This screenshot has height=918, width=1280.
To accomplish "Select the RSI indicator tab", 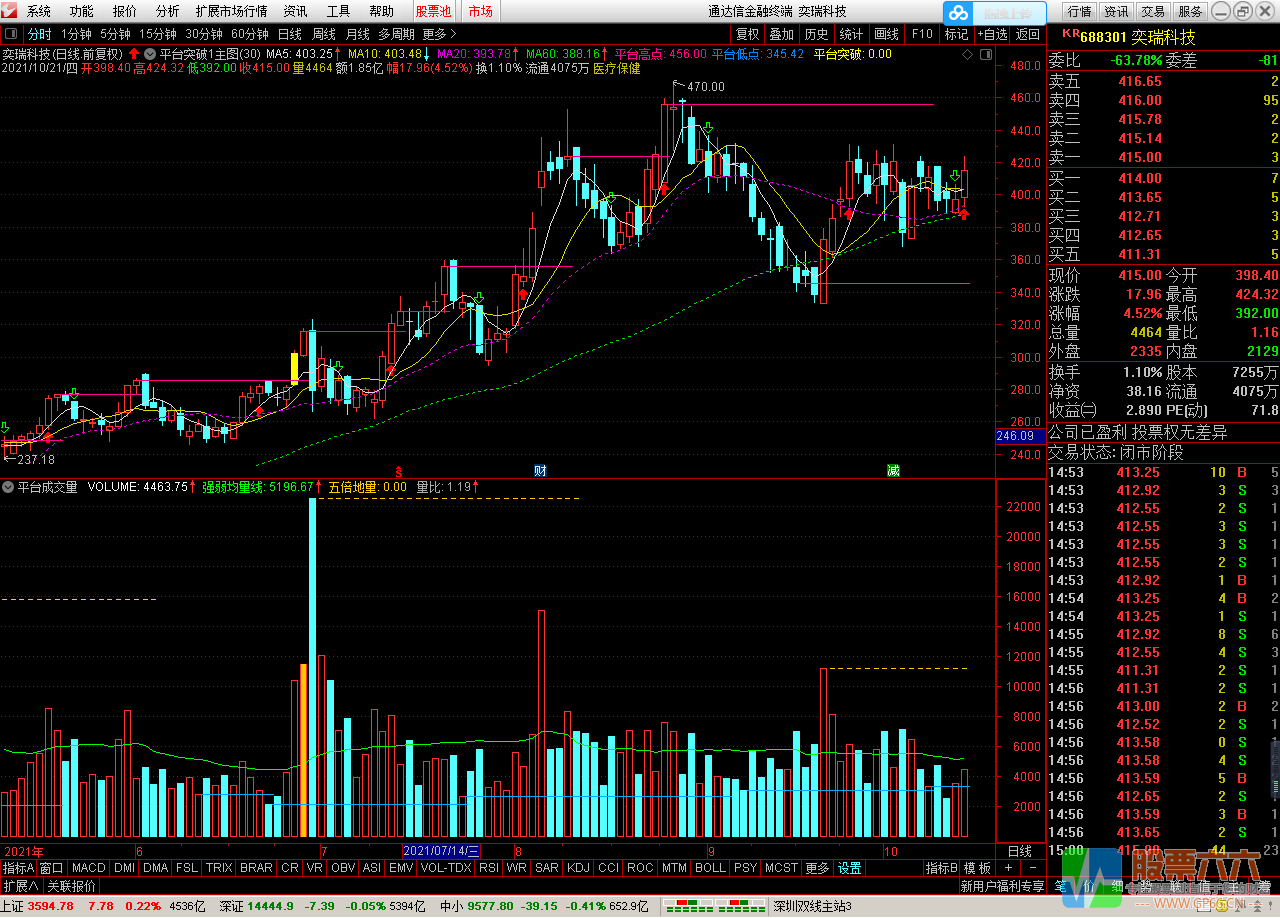I will click(489, 868).
